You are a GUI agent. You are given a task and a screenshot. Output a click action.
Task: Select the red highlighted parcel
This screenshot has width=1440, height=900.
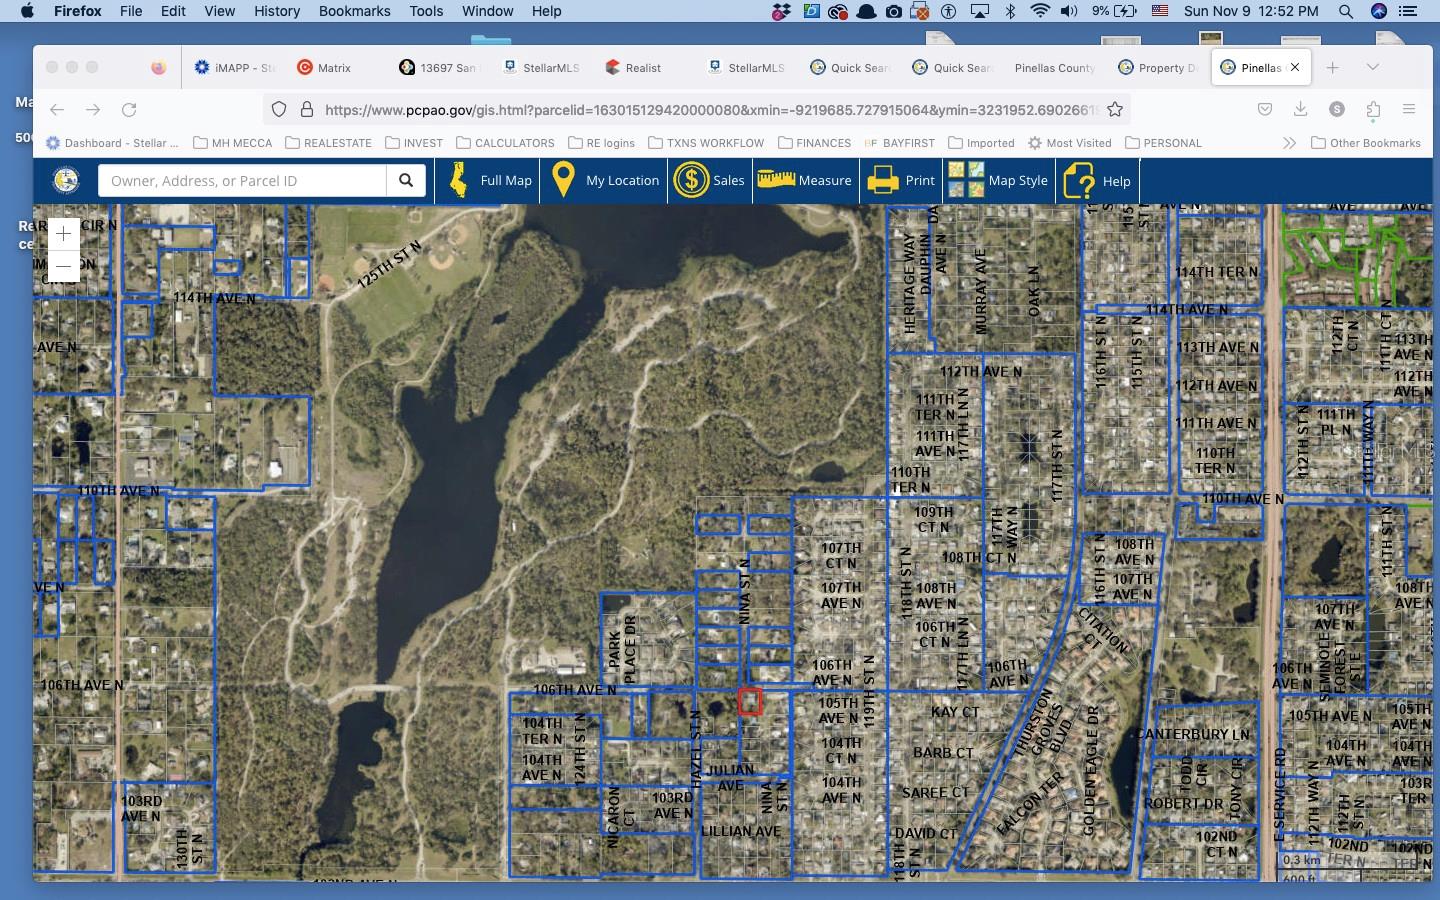click(750, 702)
